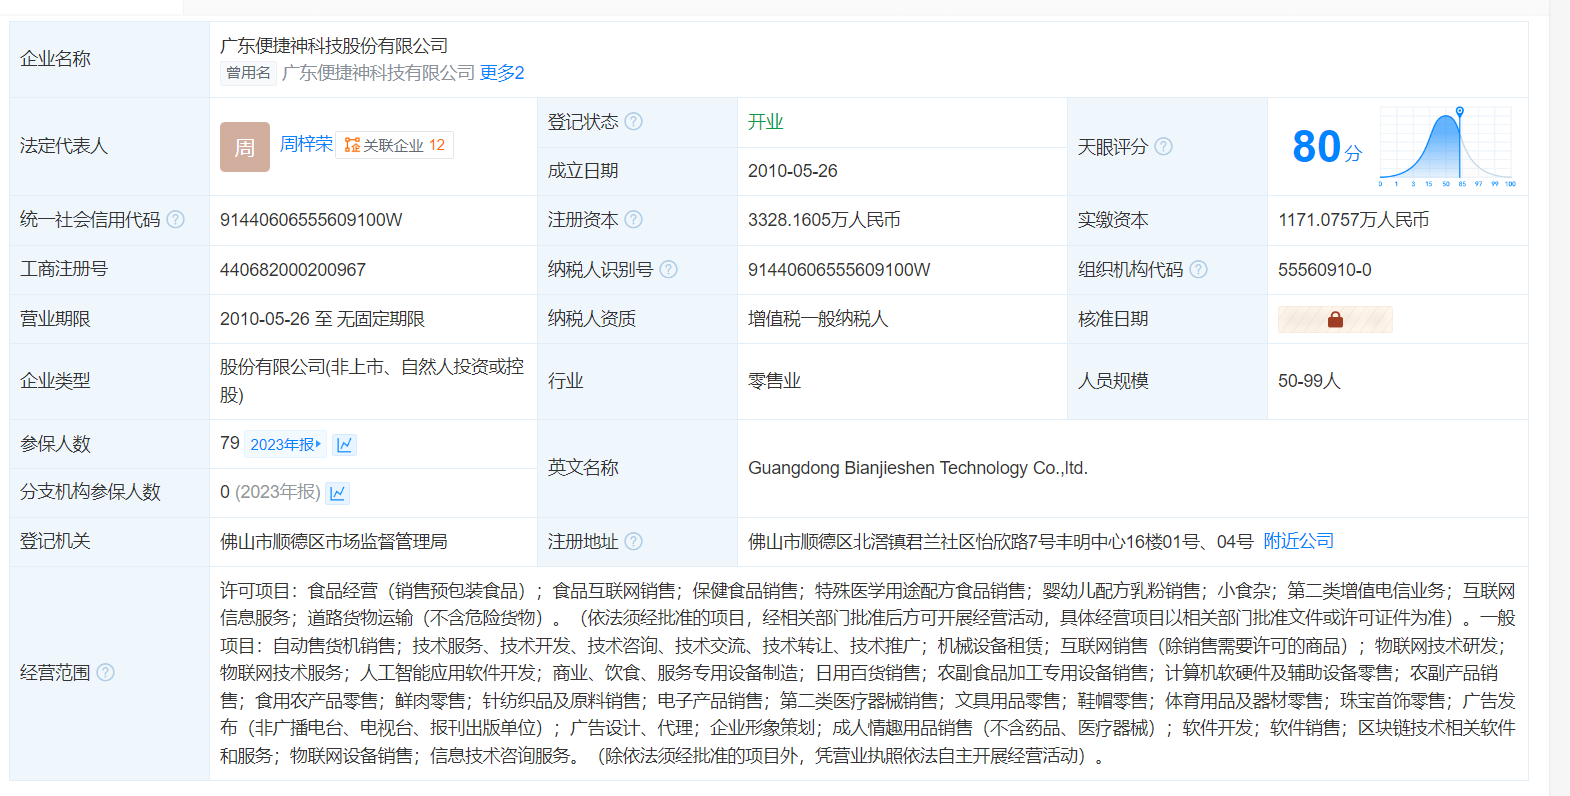Open trend chart icon for 参保人数
The height and width of the screenshot is (796, 1570).
(345, 445)
